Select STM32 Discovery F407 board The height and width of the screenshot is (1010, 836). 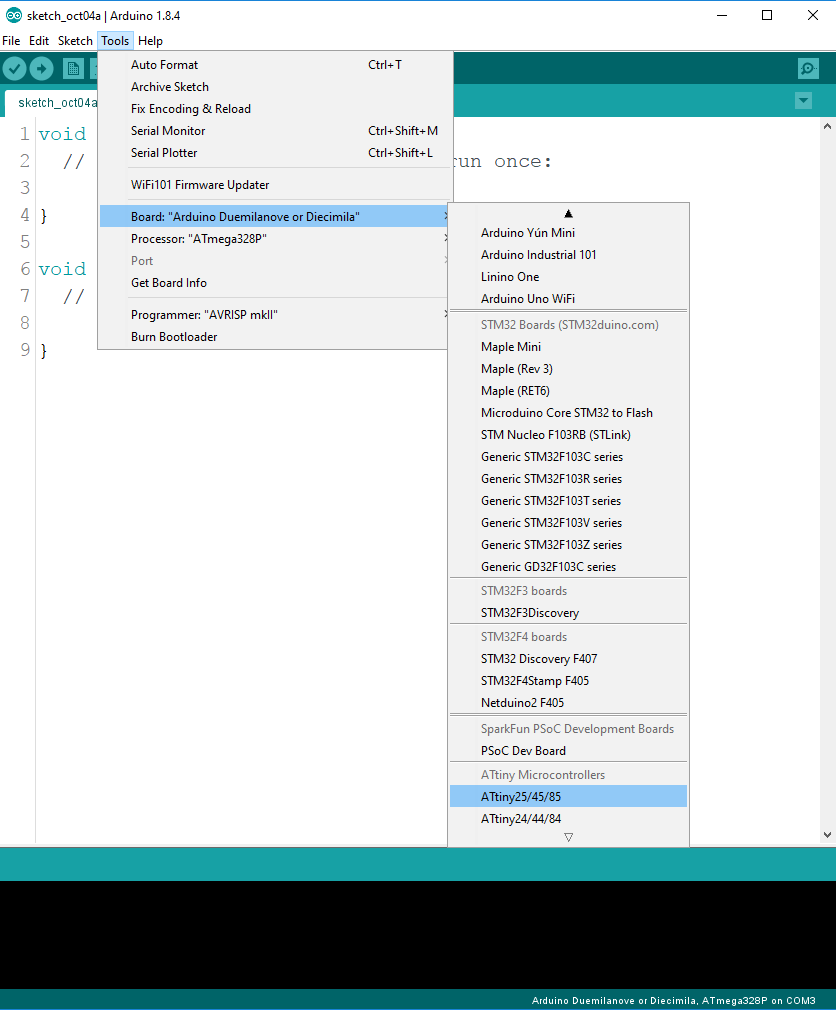coord(568,658)
